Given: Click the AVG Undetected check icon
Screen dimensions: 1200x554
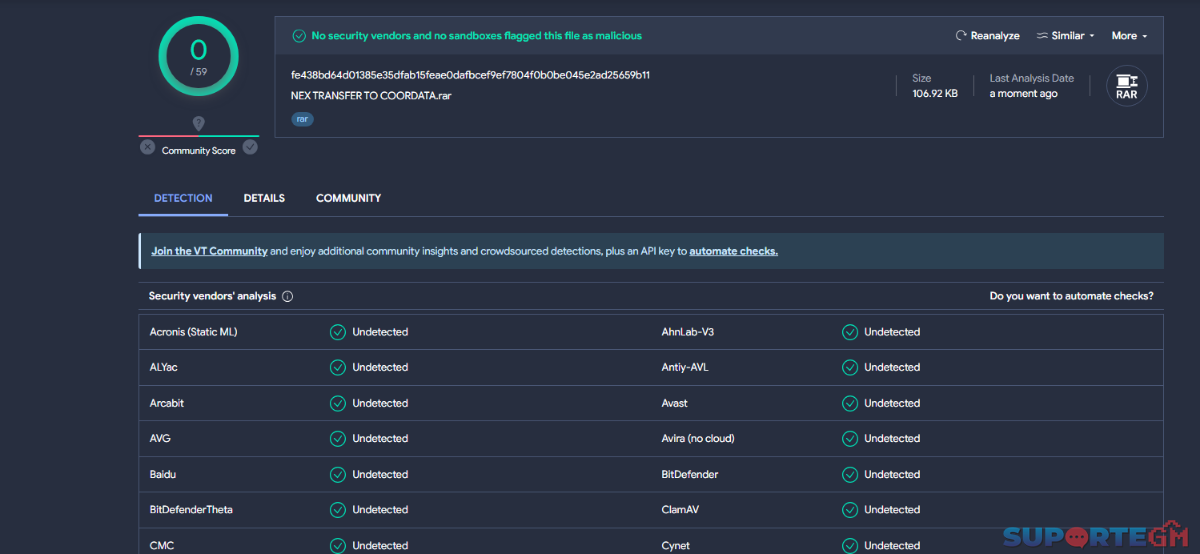Looking at the screenshot, I should click(x=338, y=438).
